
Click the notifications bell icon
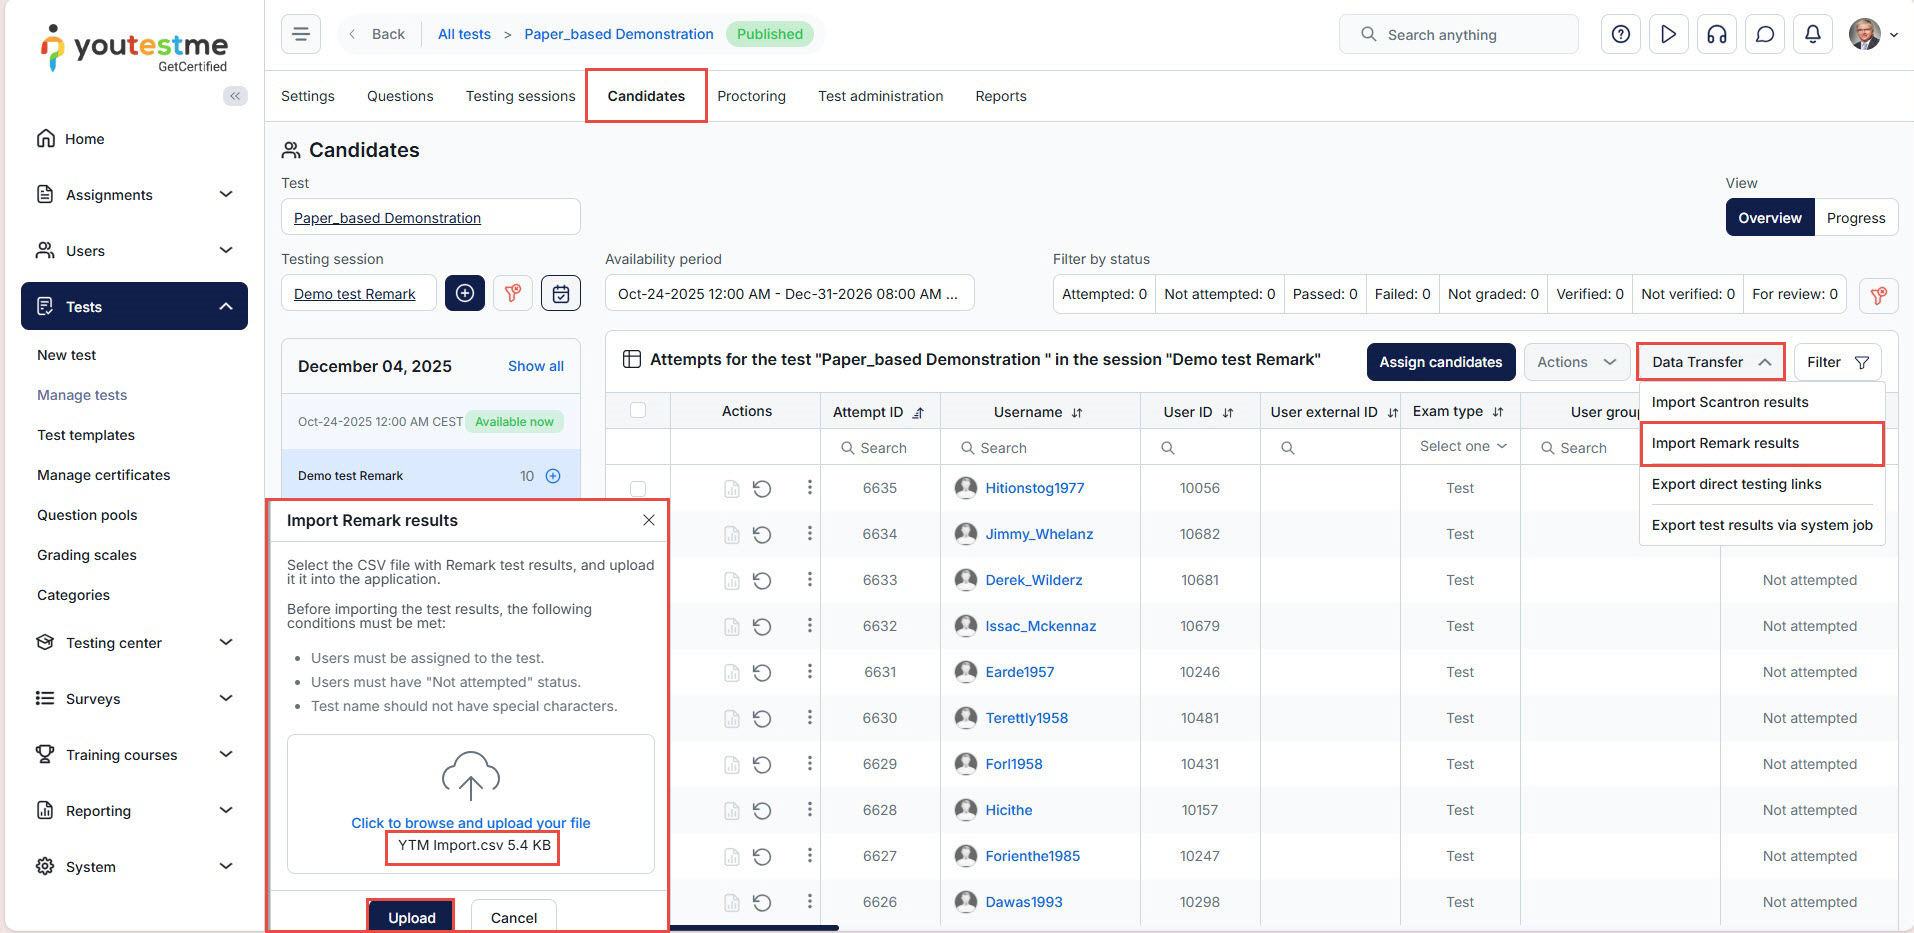[1812, 34]
